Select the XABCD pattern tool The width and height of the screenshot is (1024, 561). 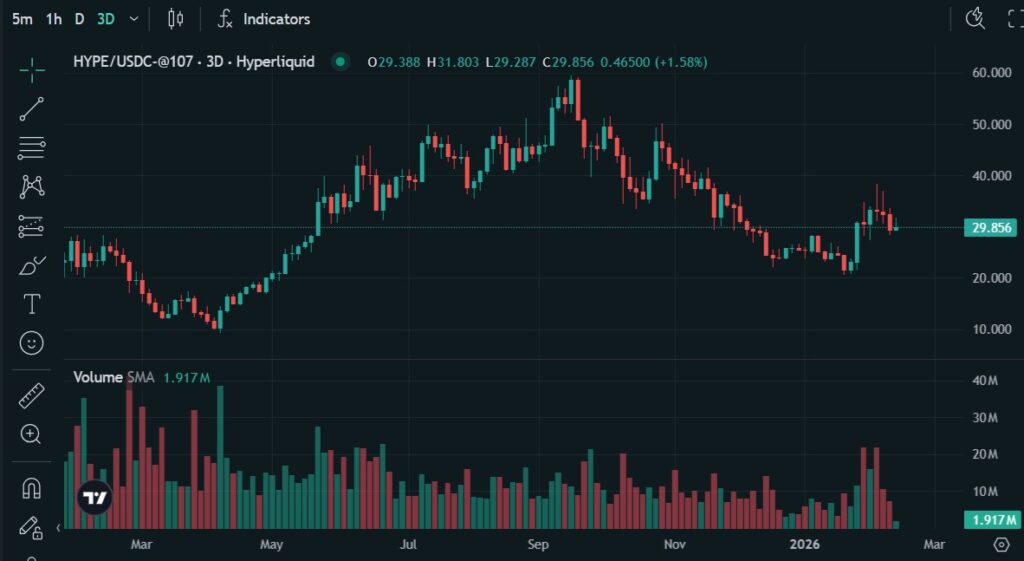[x=32, y=187]
